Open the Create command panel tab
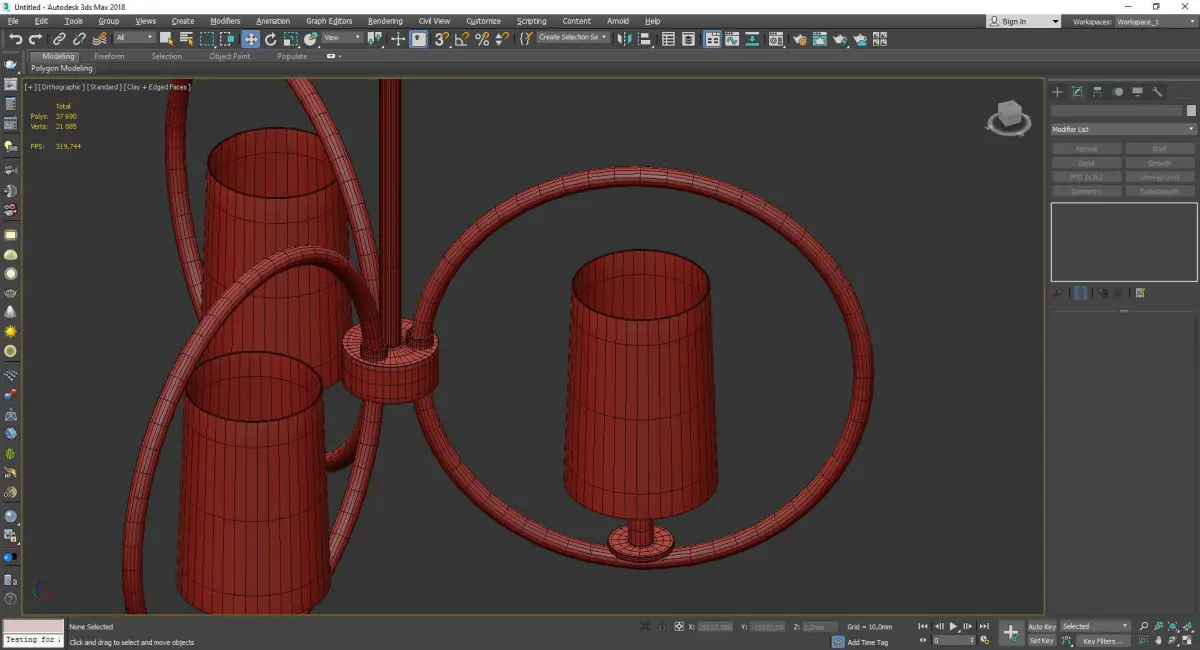This screenshot has width=1200, height=650. tap(1058, 92)
